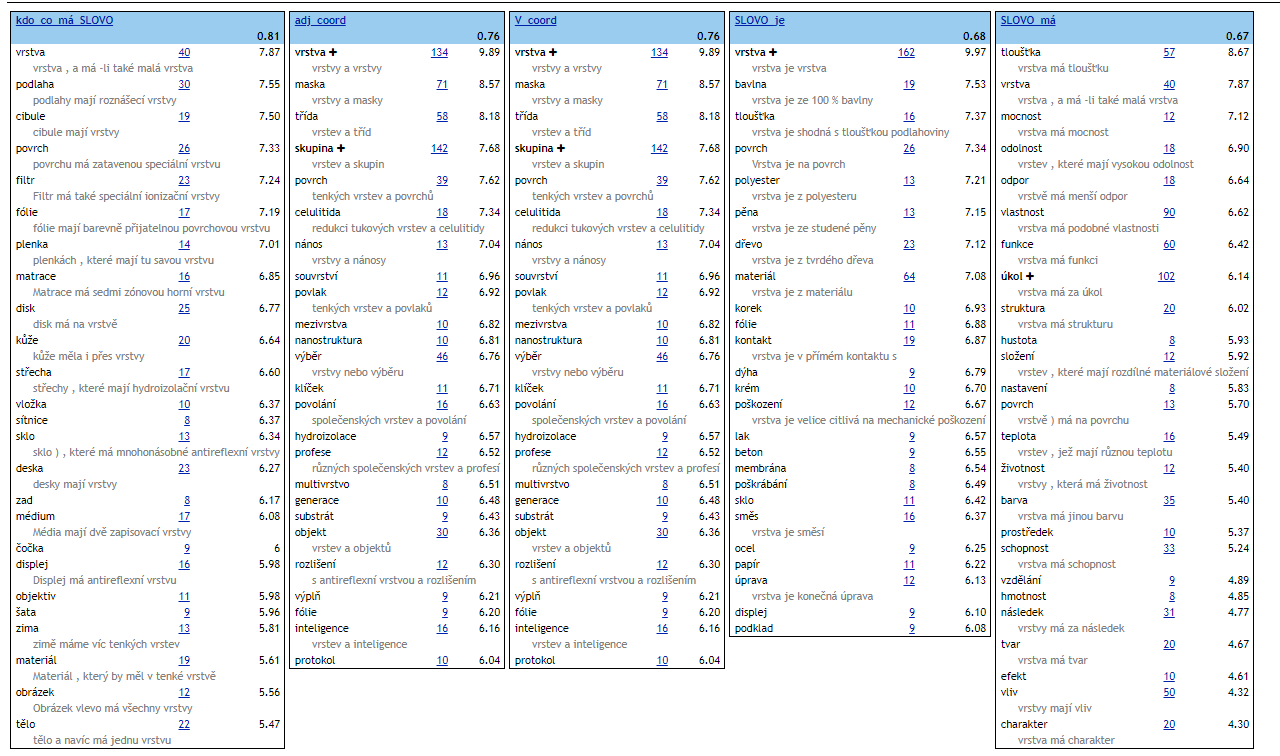Open frequency 58 for třída in adj_coord
Screen dimensions: 1280x756
(442, 116)
